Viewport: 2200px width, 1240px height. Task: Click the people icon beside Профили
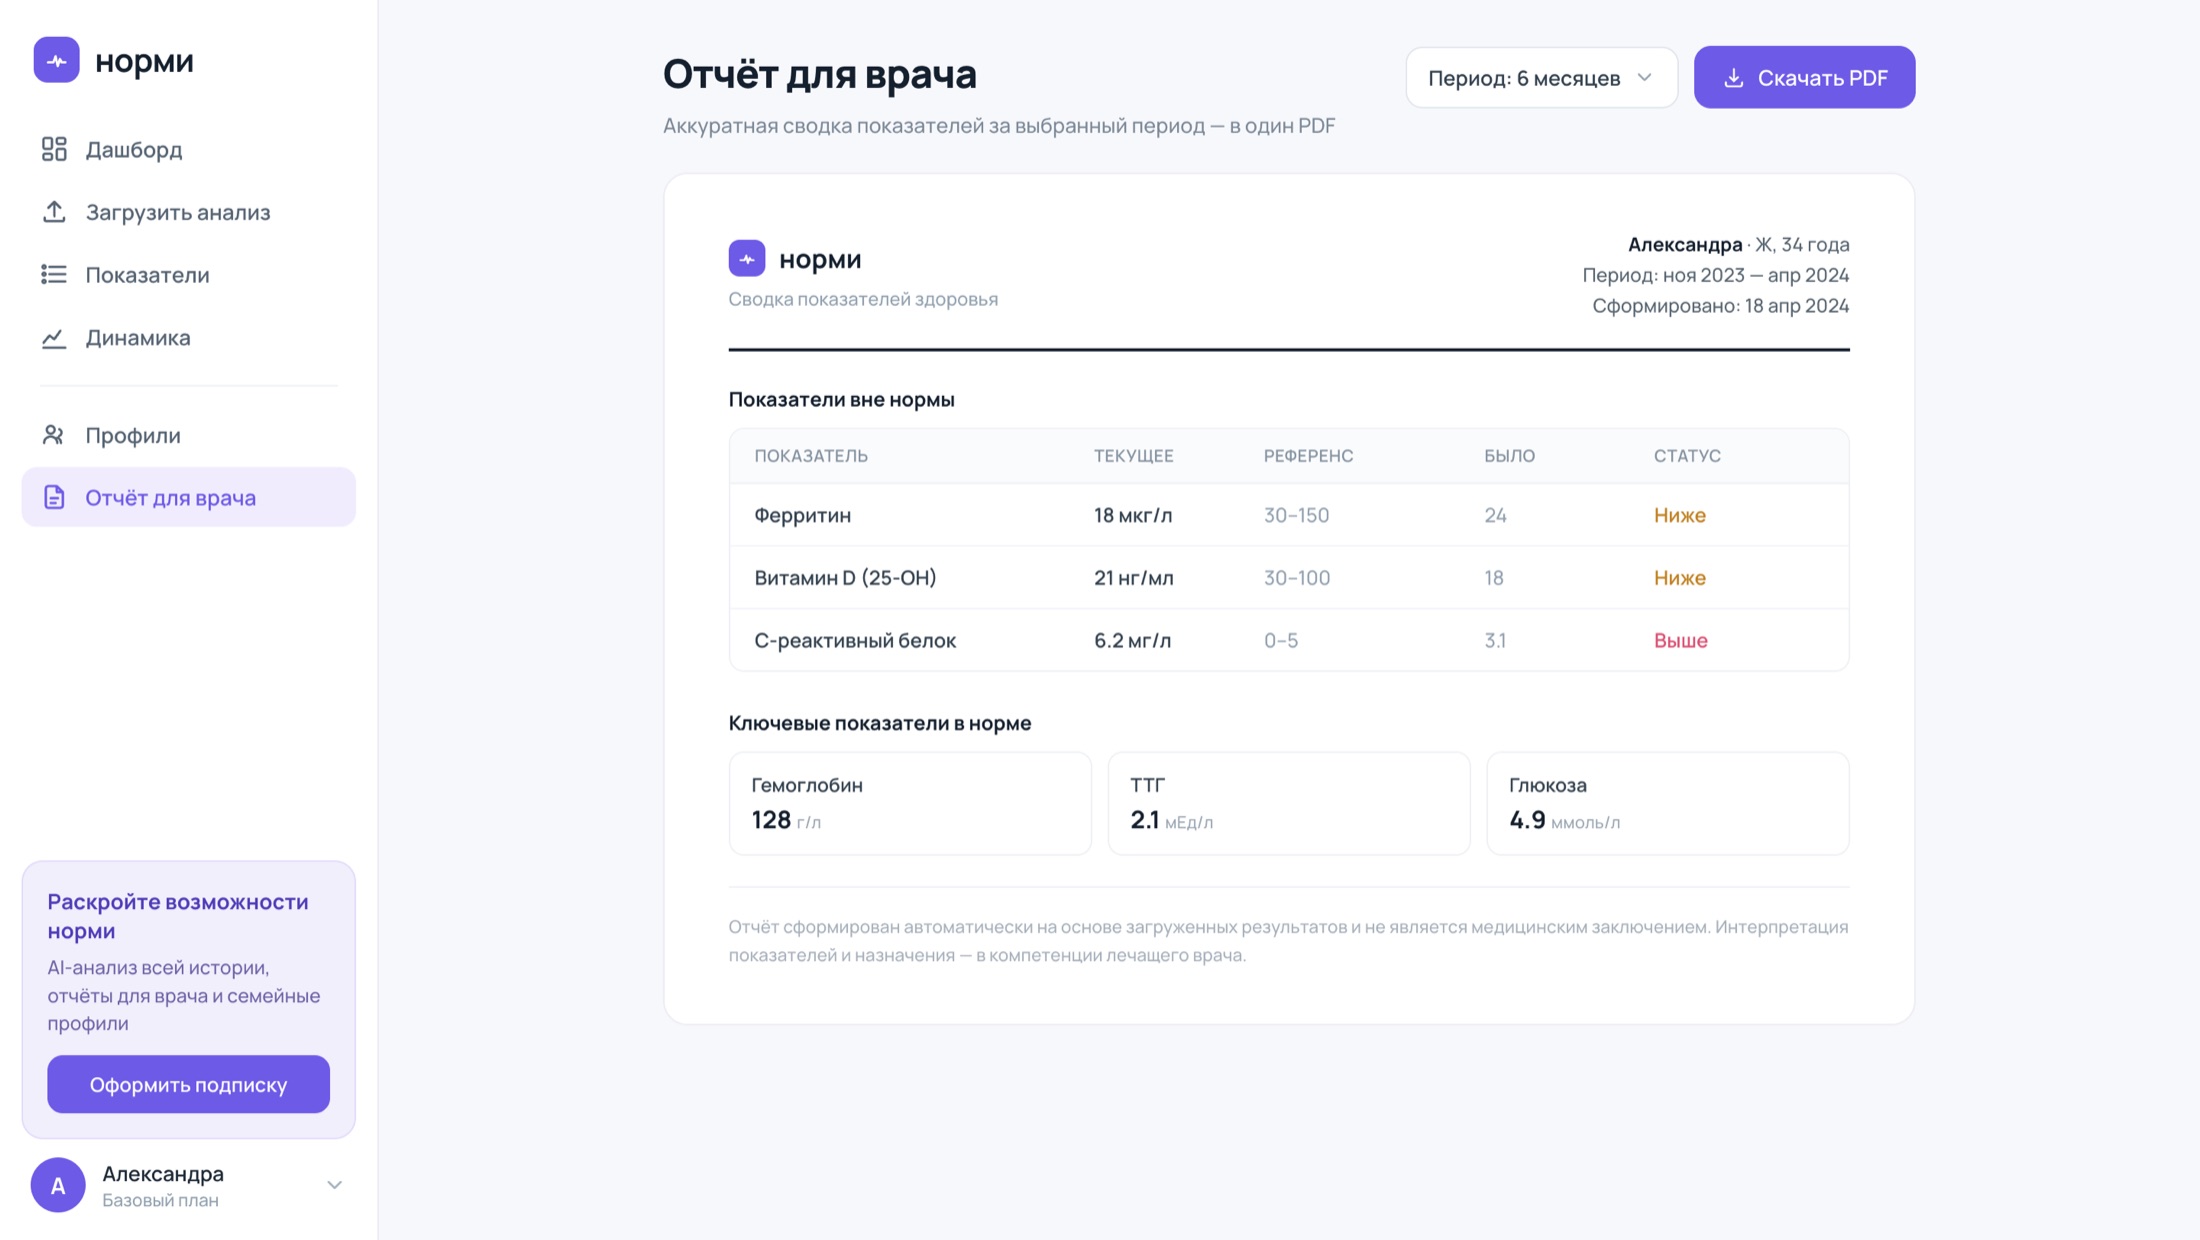54,435
